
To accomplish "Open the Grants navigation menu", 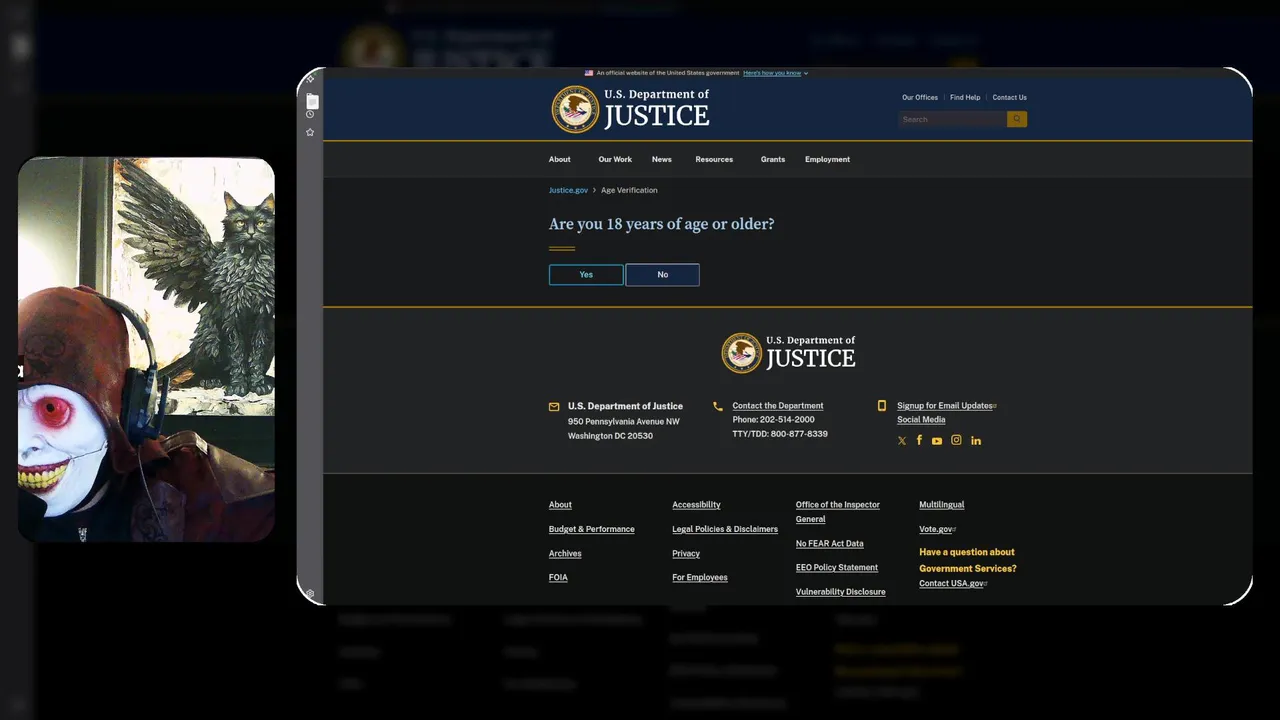I will click(773, 159).
